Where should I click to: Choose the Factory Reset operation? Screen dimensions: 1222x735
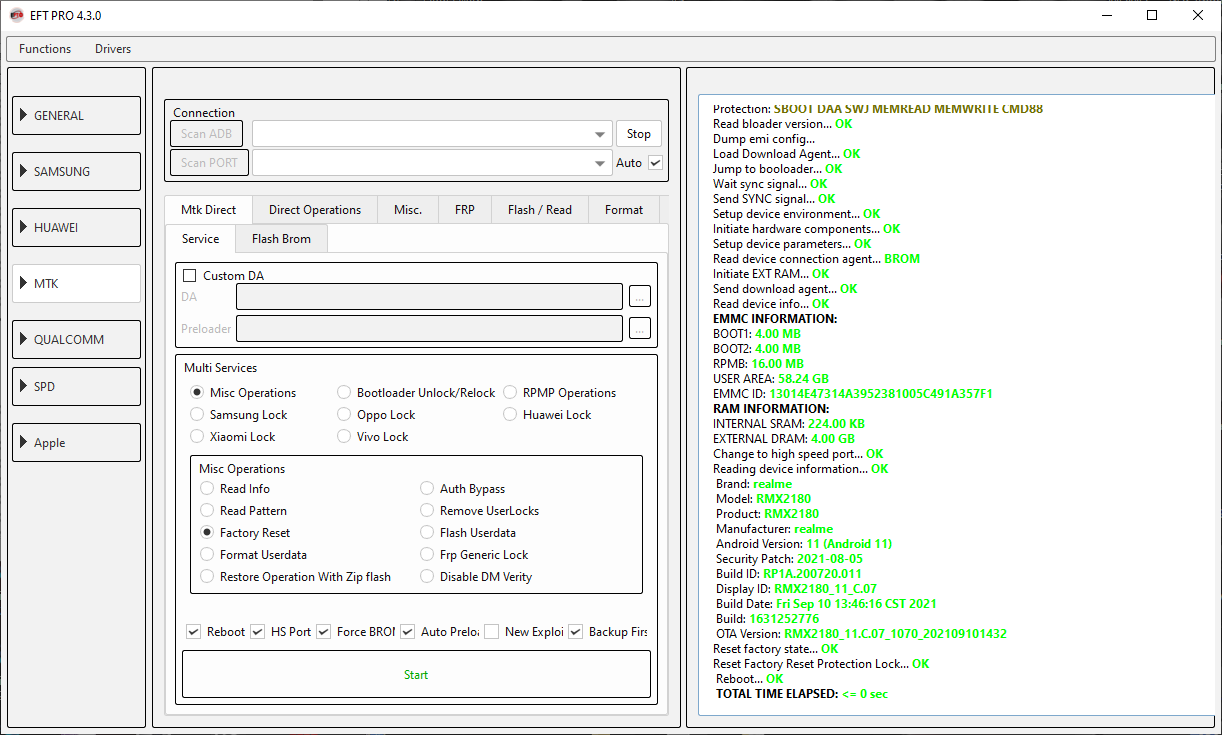(207, 533)
